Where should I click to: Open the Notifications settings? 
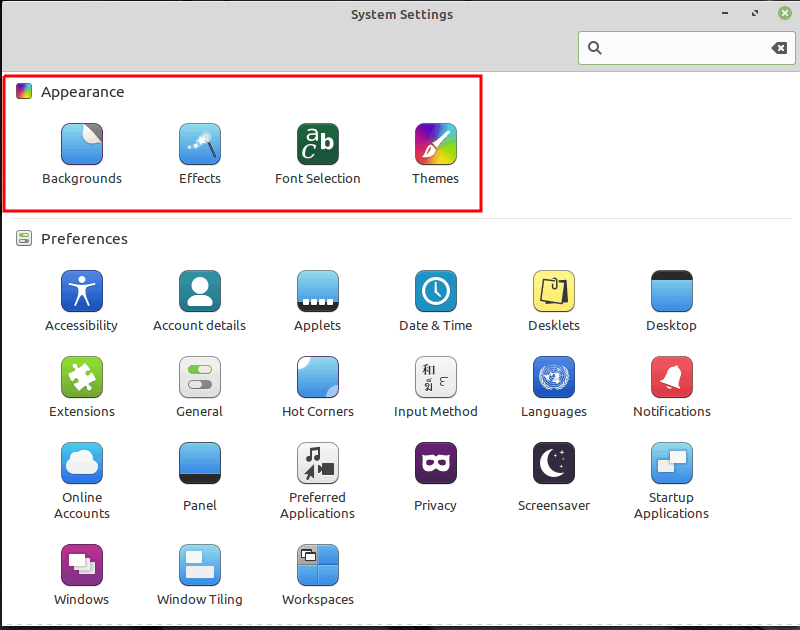[x=671, y=377]
